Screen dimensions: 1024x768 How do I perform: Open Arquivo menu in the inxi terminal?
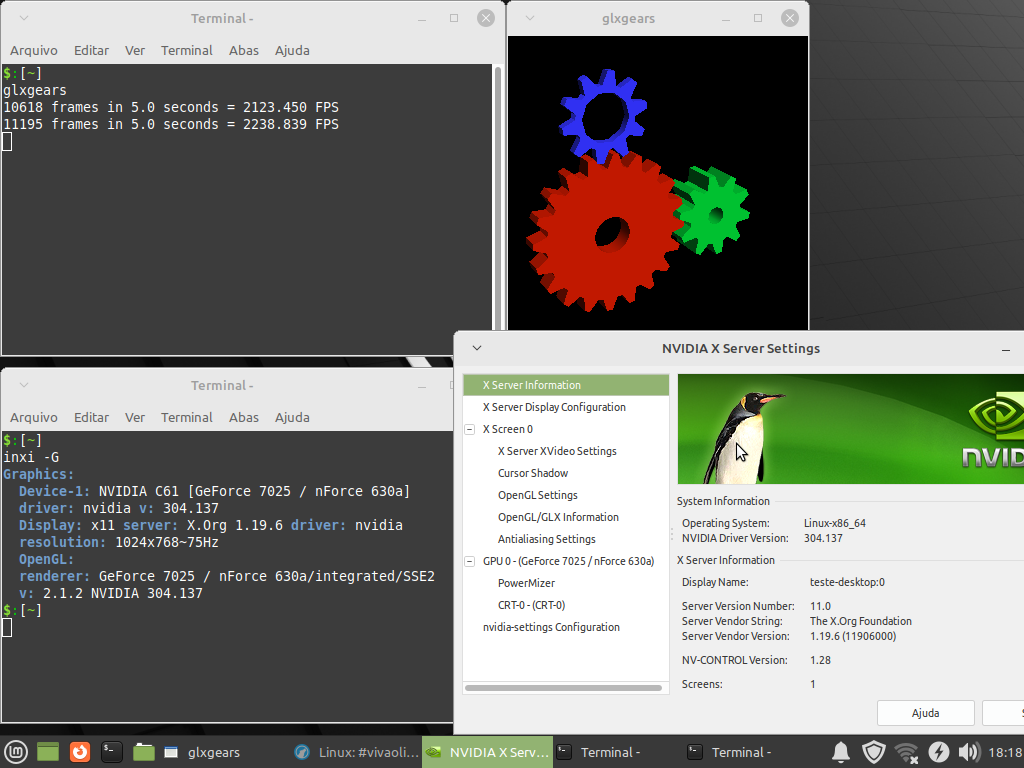tap(34, 417)
